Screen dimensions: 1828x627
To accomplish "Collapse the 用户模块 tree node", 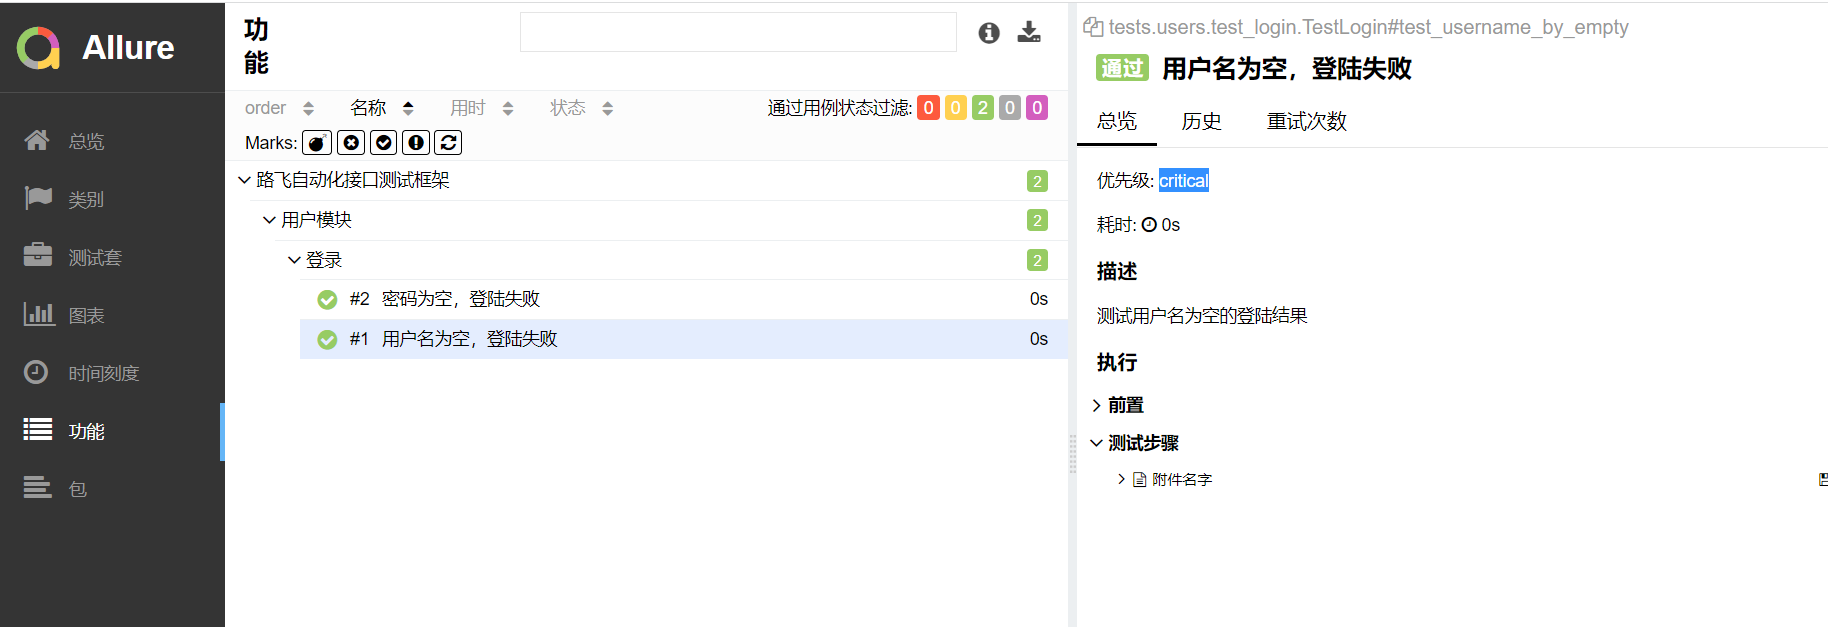I will (x=269, y=220).
